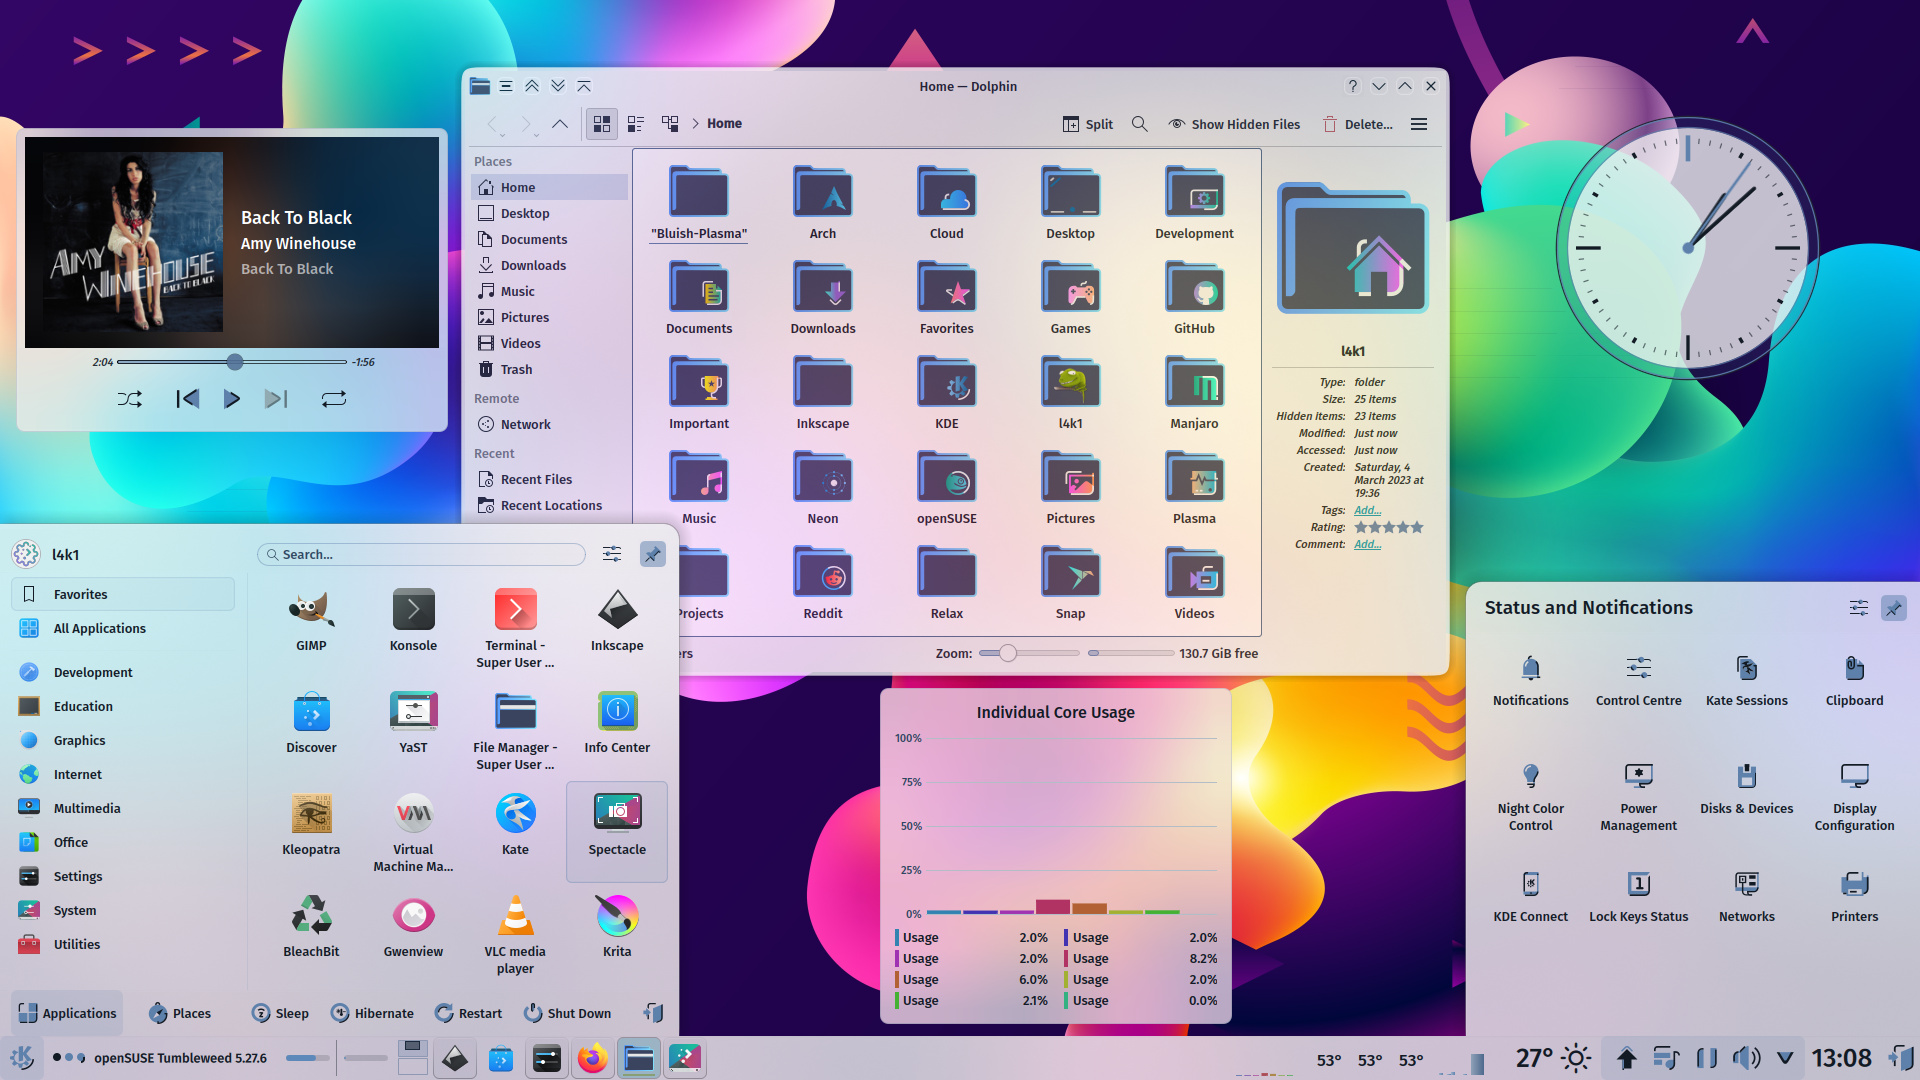1920x1080 pixels.
Task: Toggle Split view in Dolphin
Action: 1087,124
